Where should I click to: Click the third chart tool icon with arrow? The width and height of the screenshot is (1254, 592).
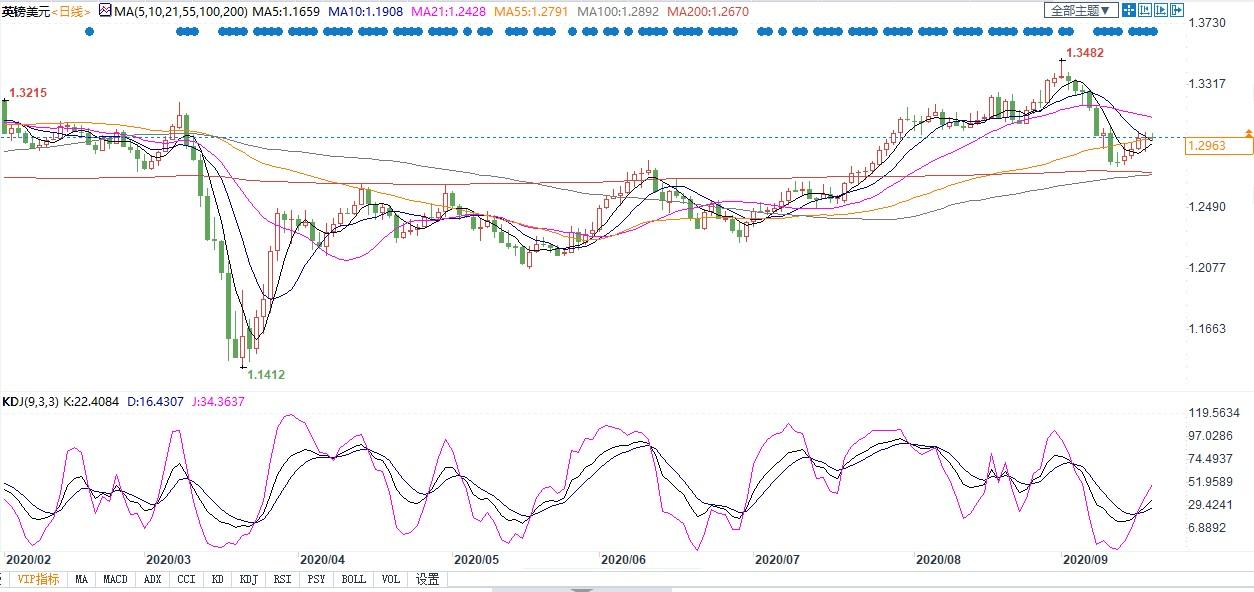click(1161, 10)
